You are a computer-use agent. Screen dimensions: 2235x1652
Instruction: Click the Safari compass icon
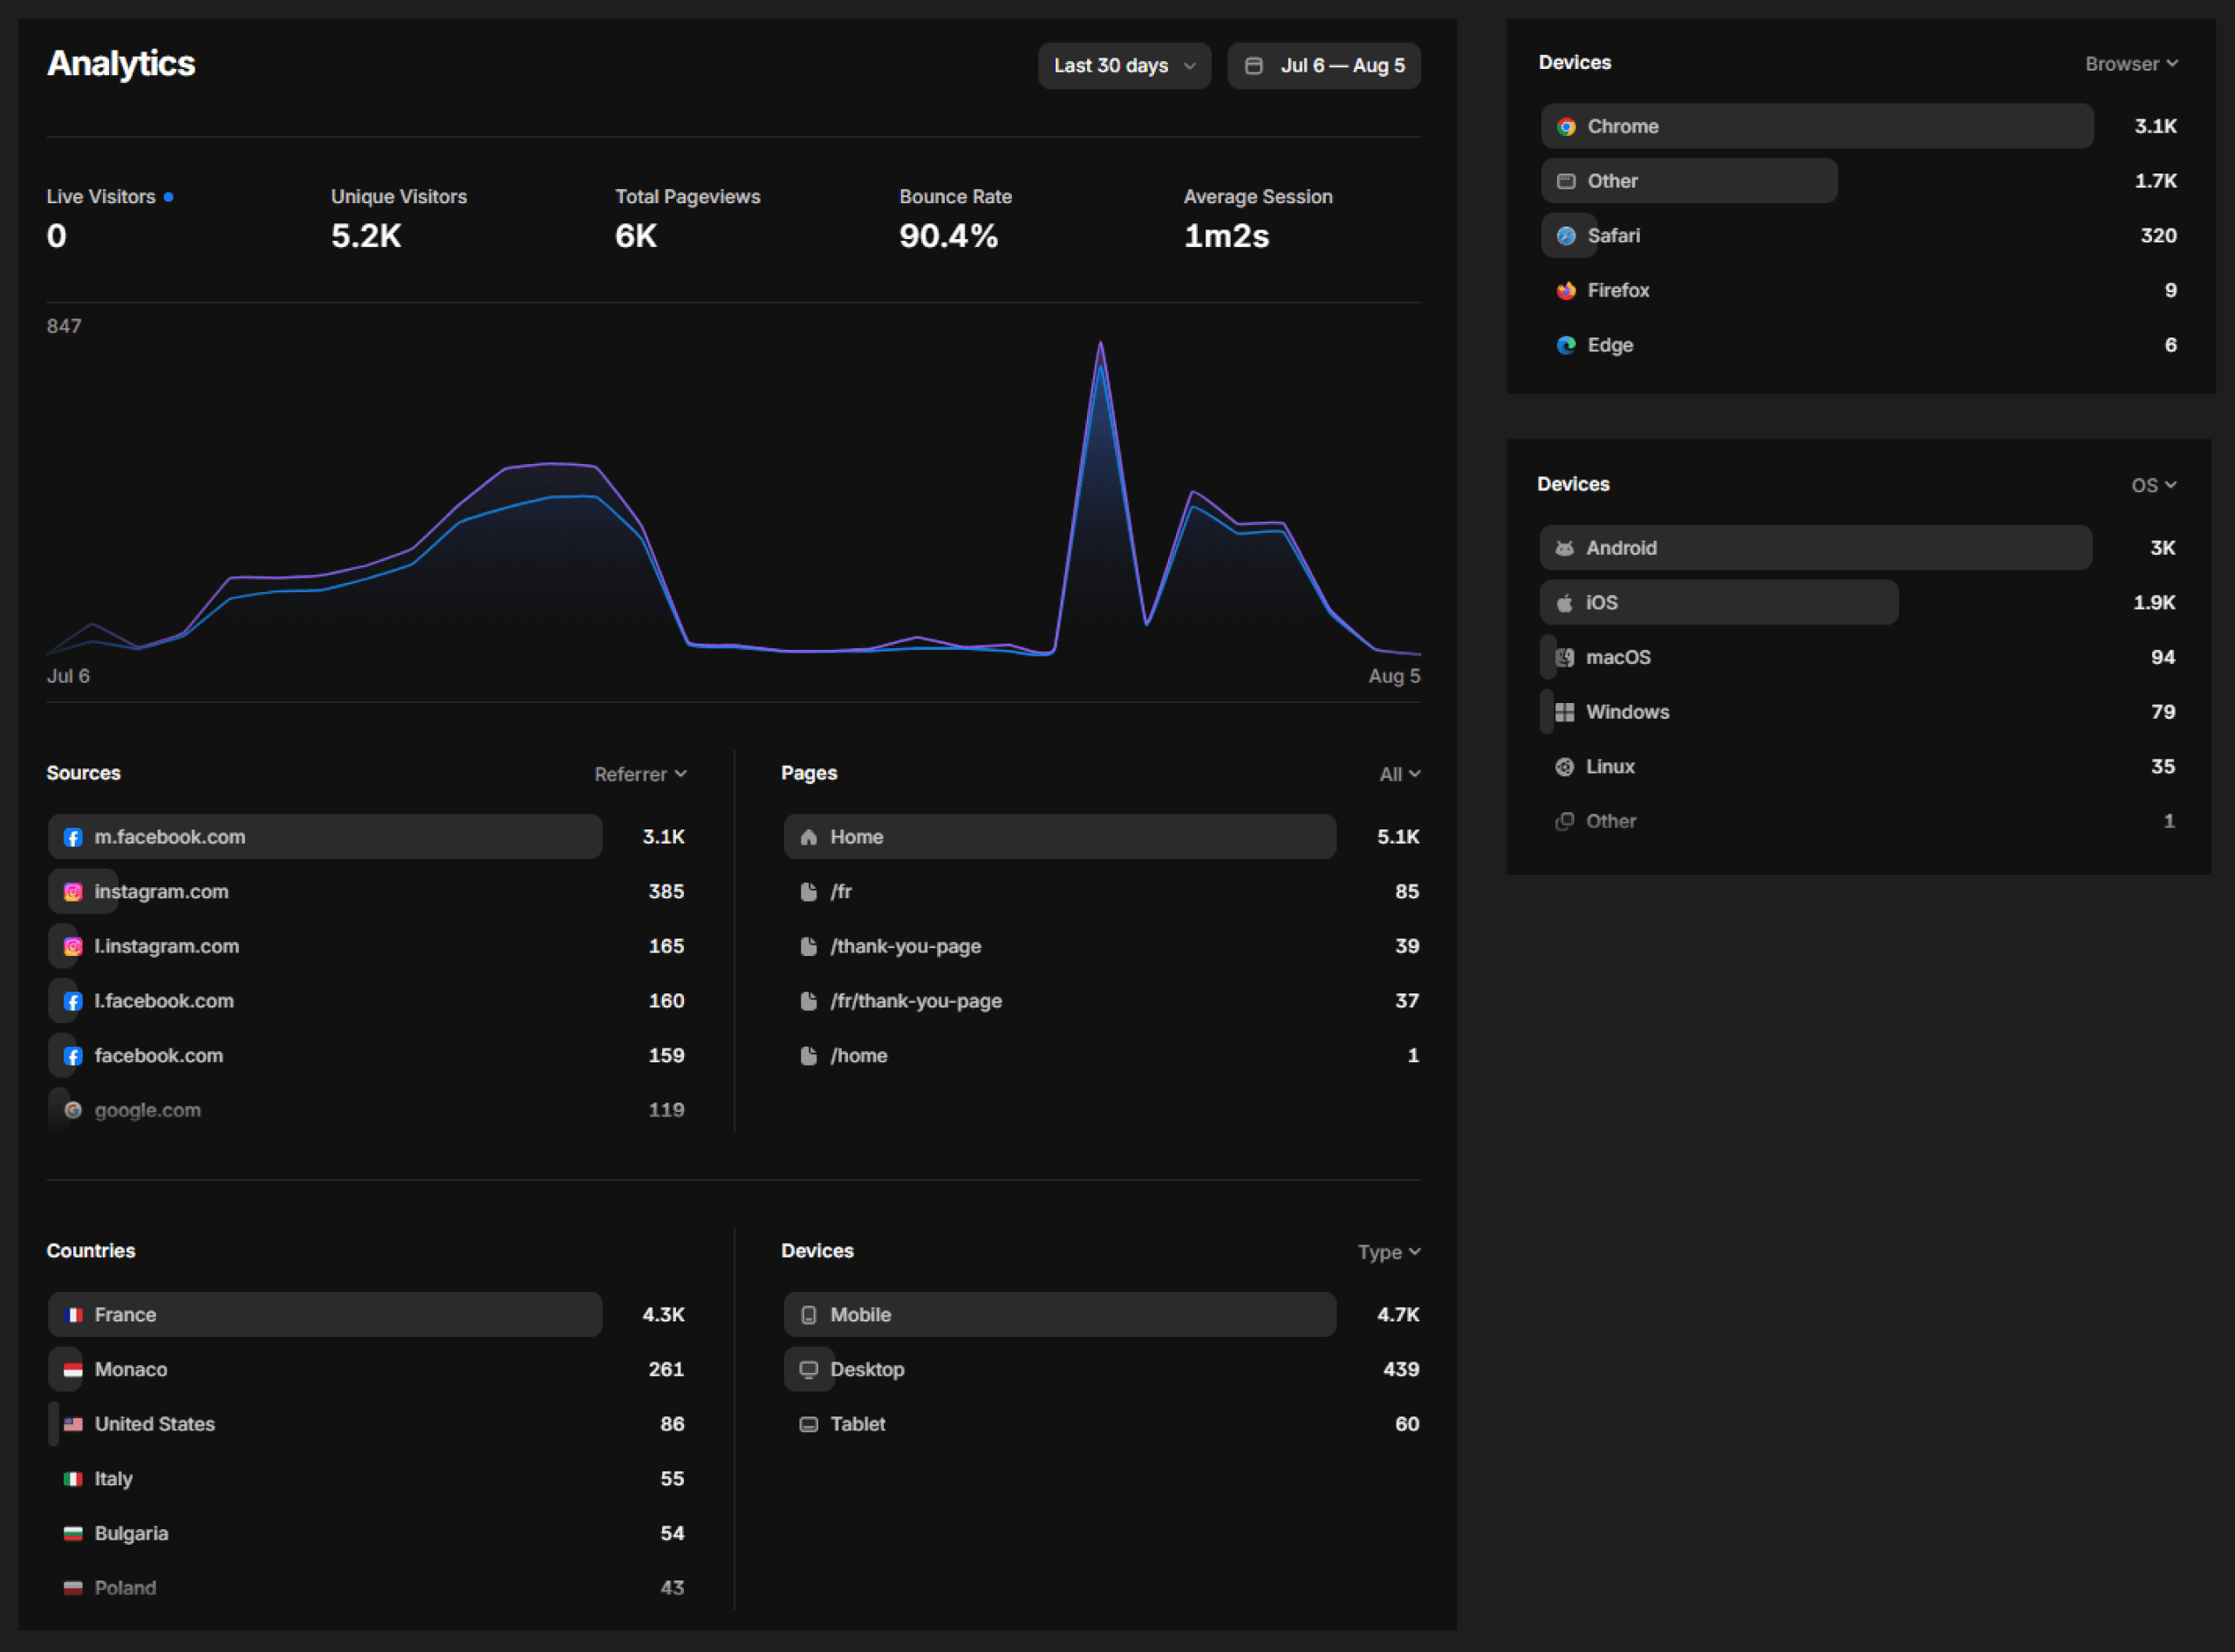pyautogui.click(x=1566, y=236)
